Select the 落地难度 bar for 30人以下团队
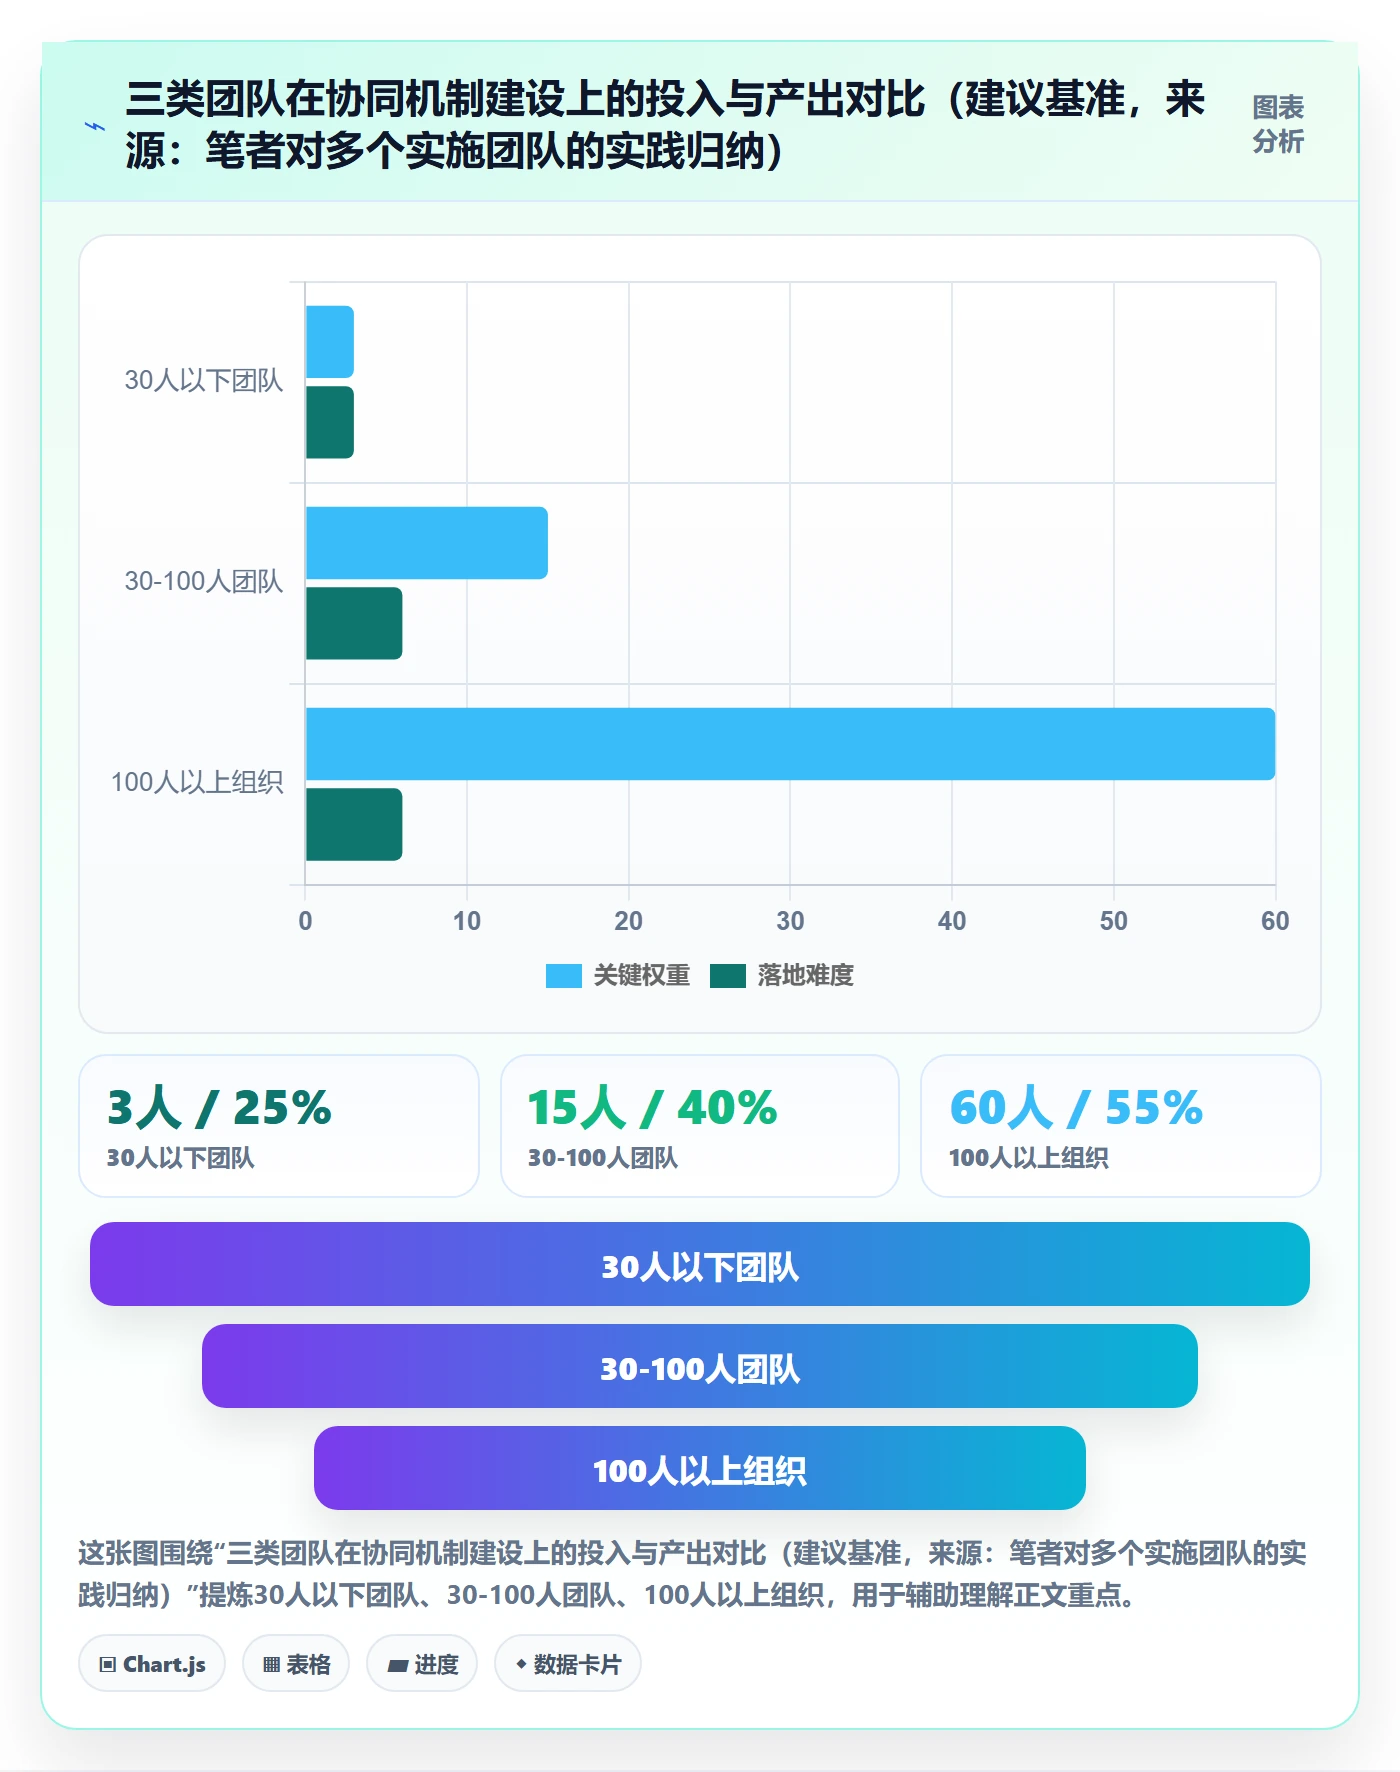 point(330,422)
